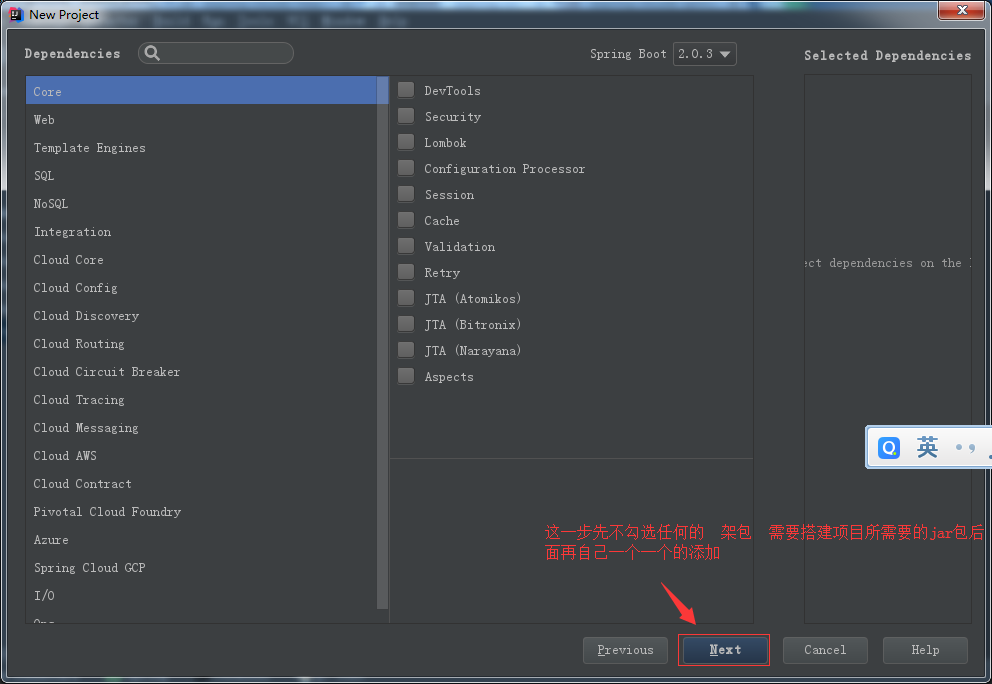Open the Spring Boot version dropdown
The height and width of the screenshot is (684, 992).
[704, 54]
